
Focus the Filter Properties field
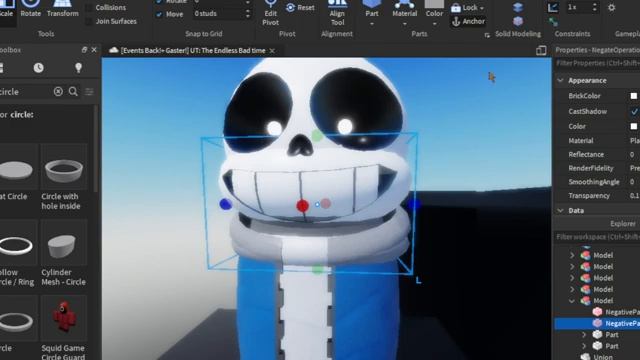(597, 63)
